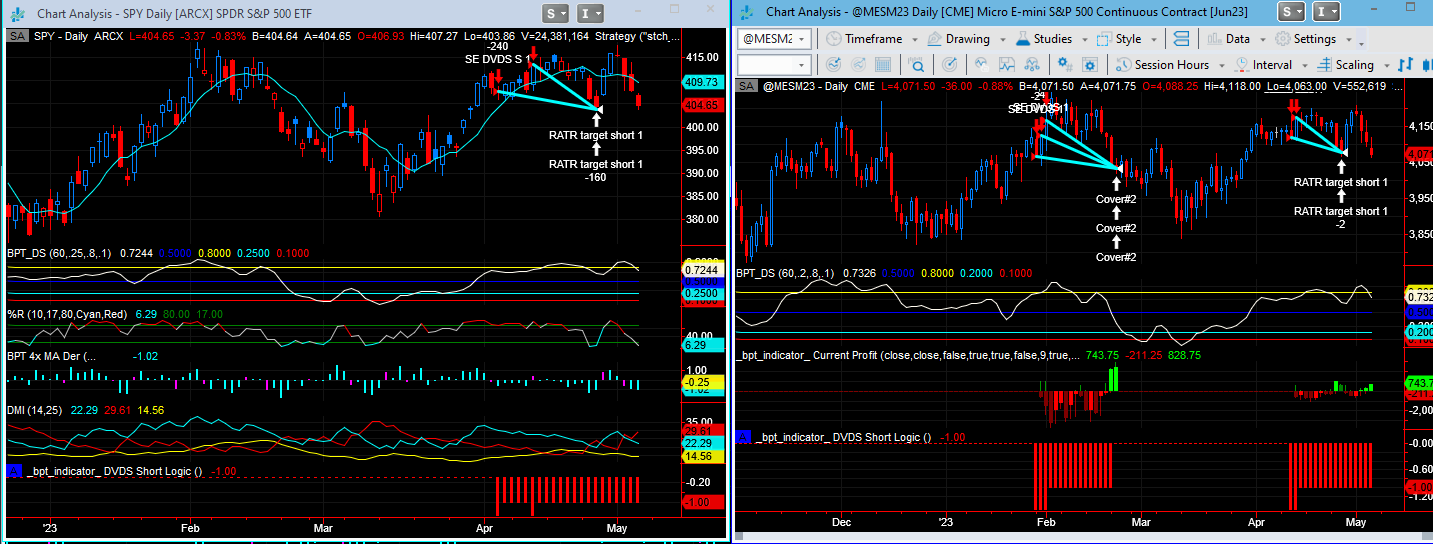Click SE DVDS S 1 label on SPY chart
1433x544 pixels.
497,59
